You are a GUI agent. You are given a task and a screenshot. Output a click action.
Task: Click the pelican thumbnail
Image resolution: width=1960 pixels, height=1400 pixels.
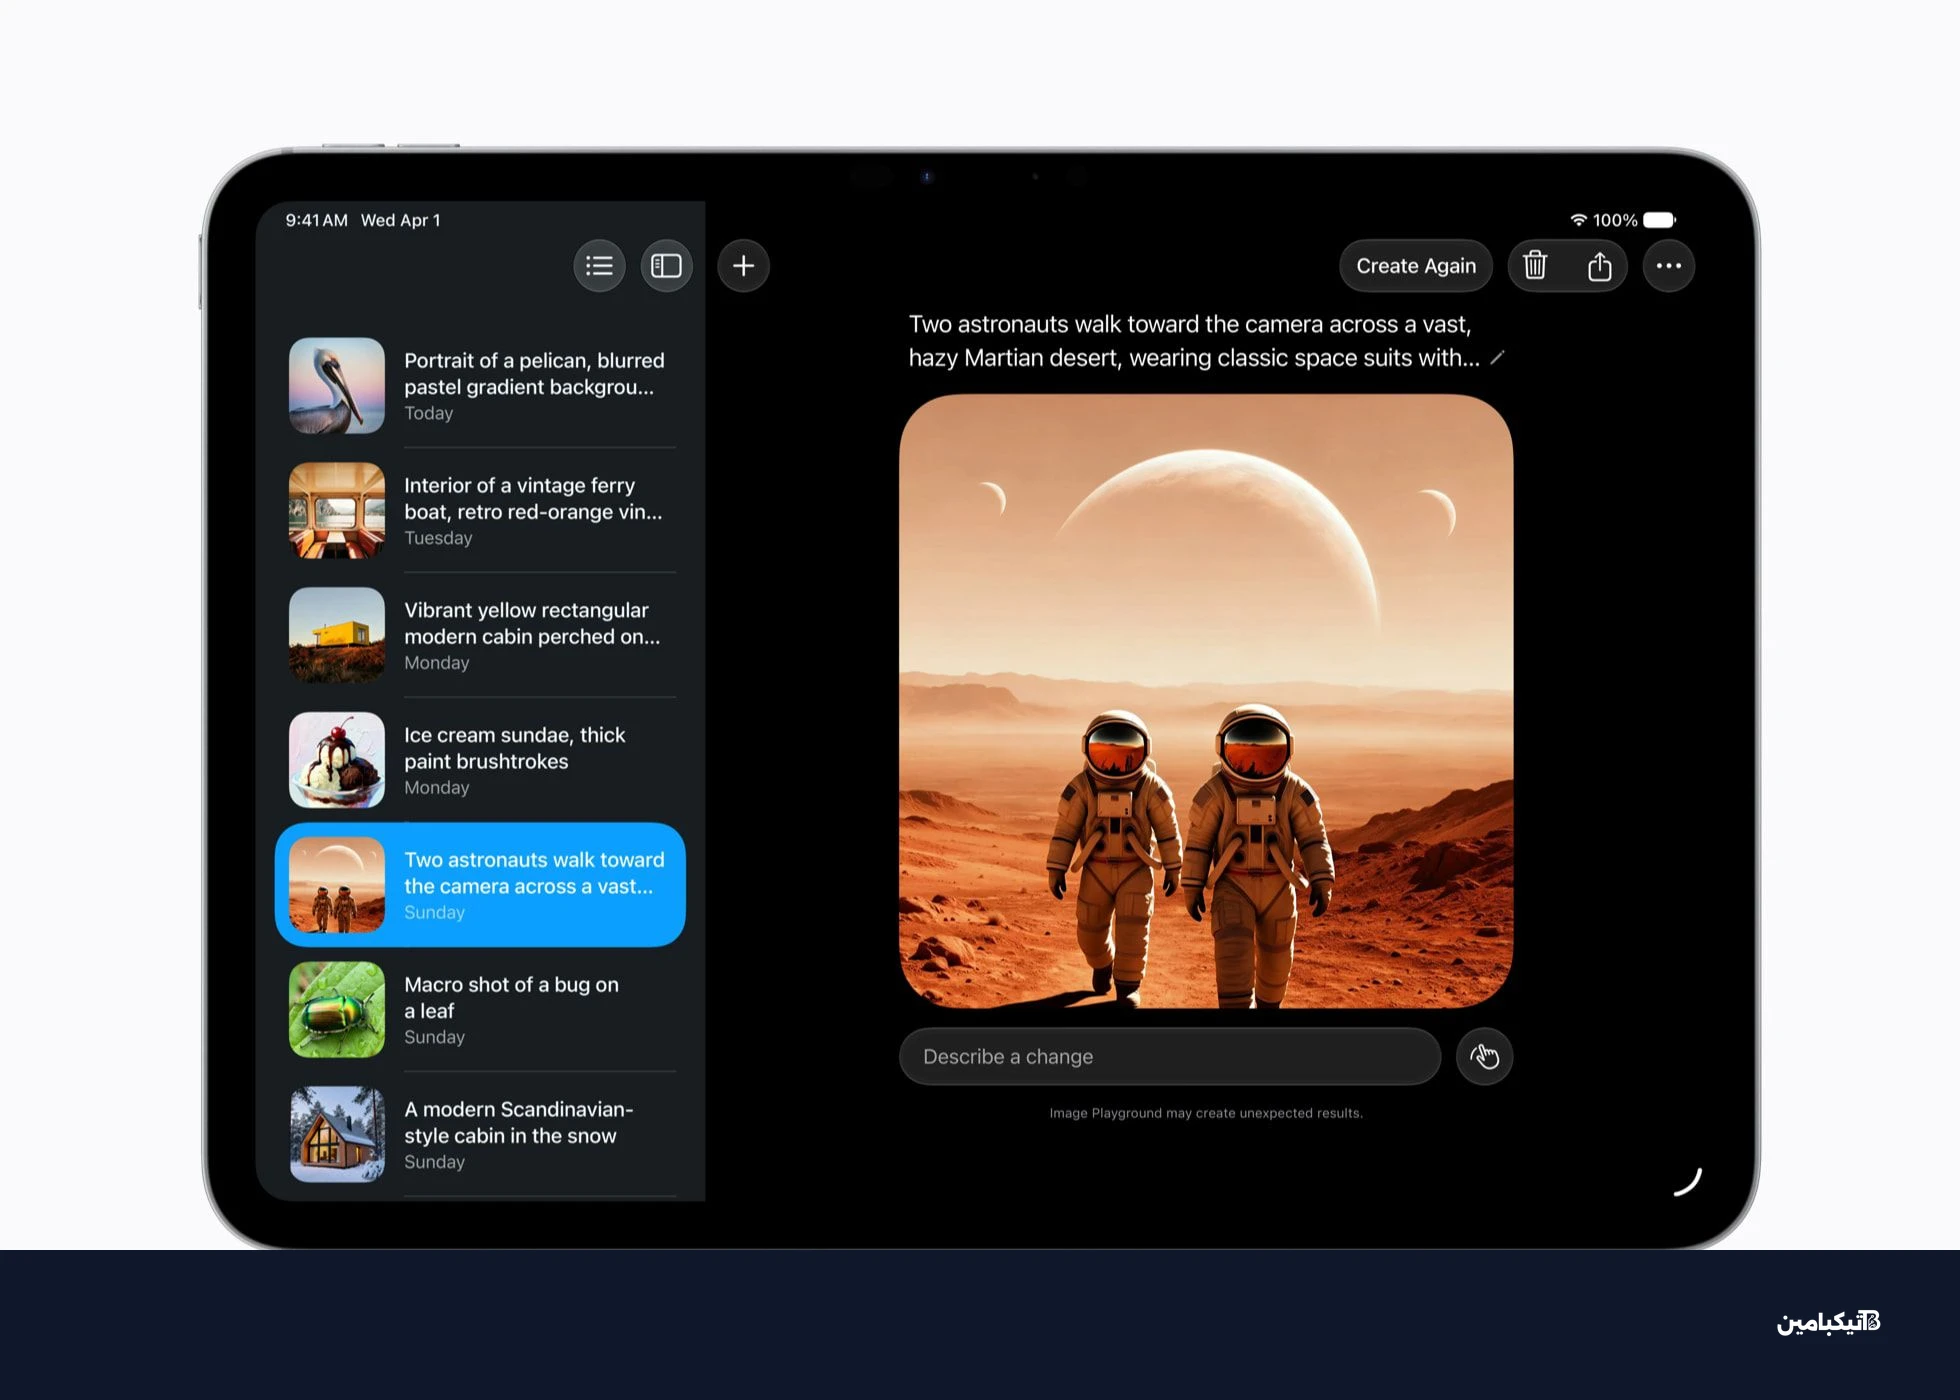click(337, 386)
